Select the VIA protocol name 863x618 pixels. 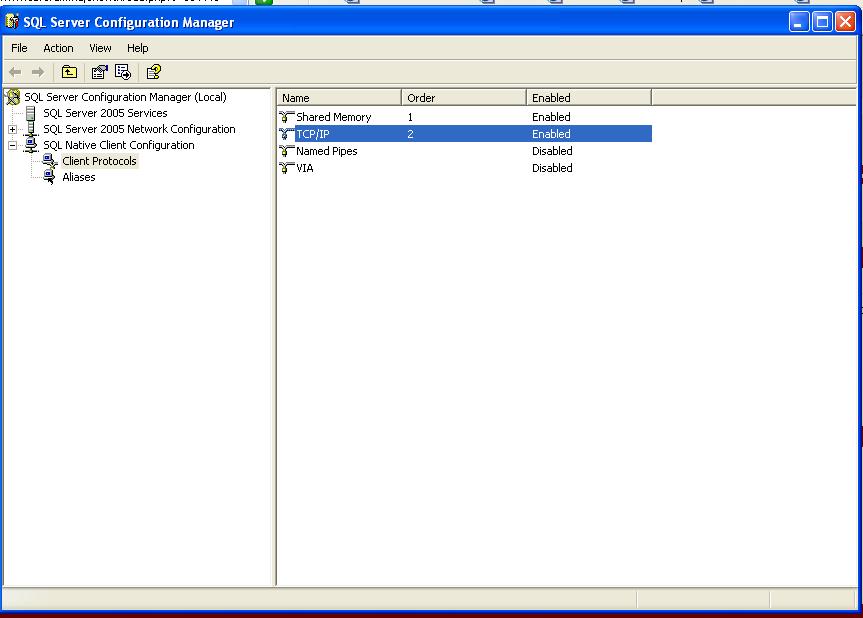[x=304, y=168]
